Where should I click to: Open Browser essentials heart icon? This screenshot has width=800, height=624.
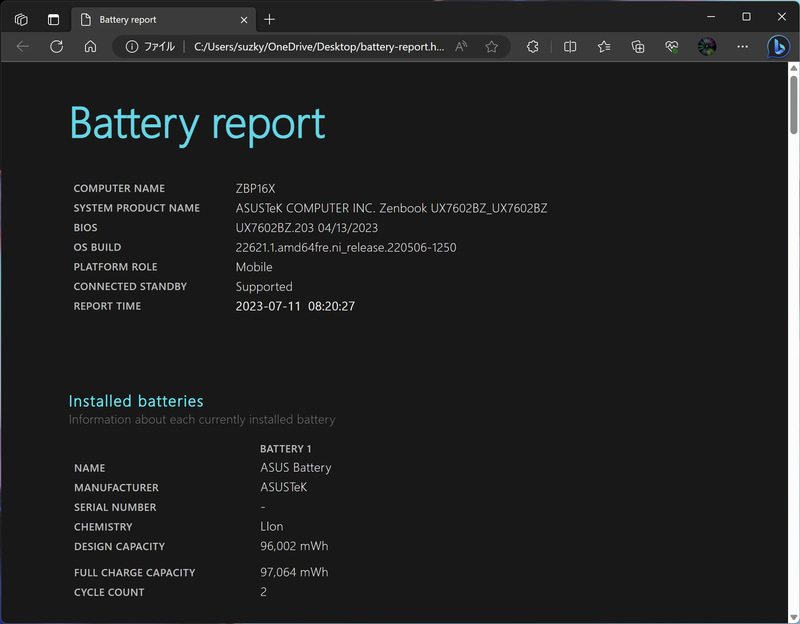pyautogui.click(x=672, y=46)
